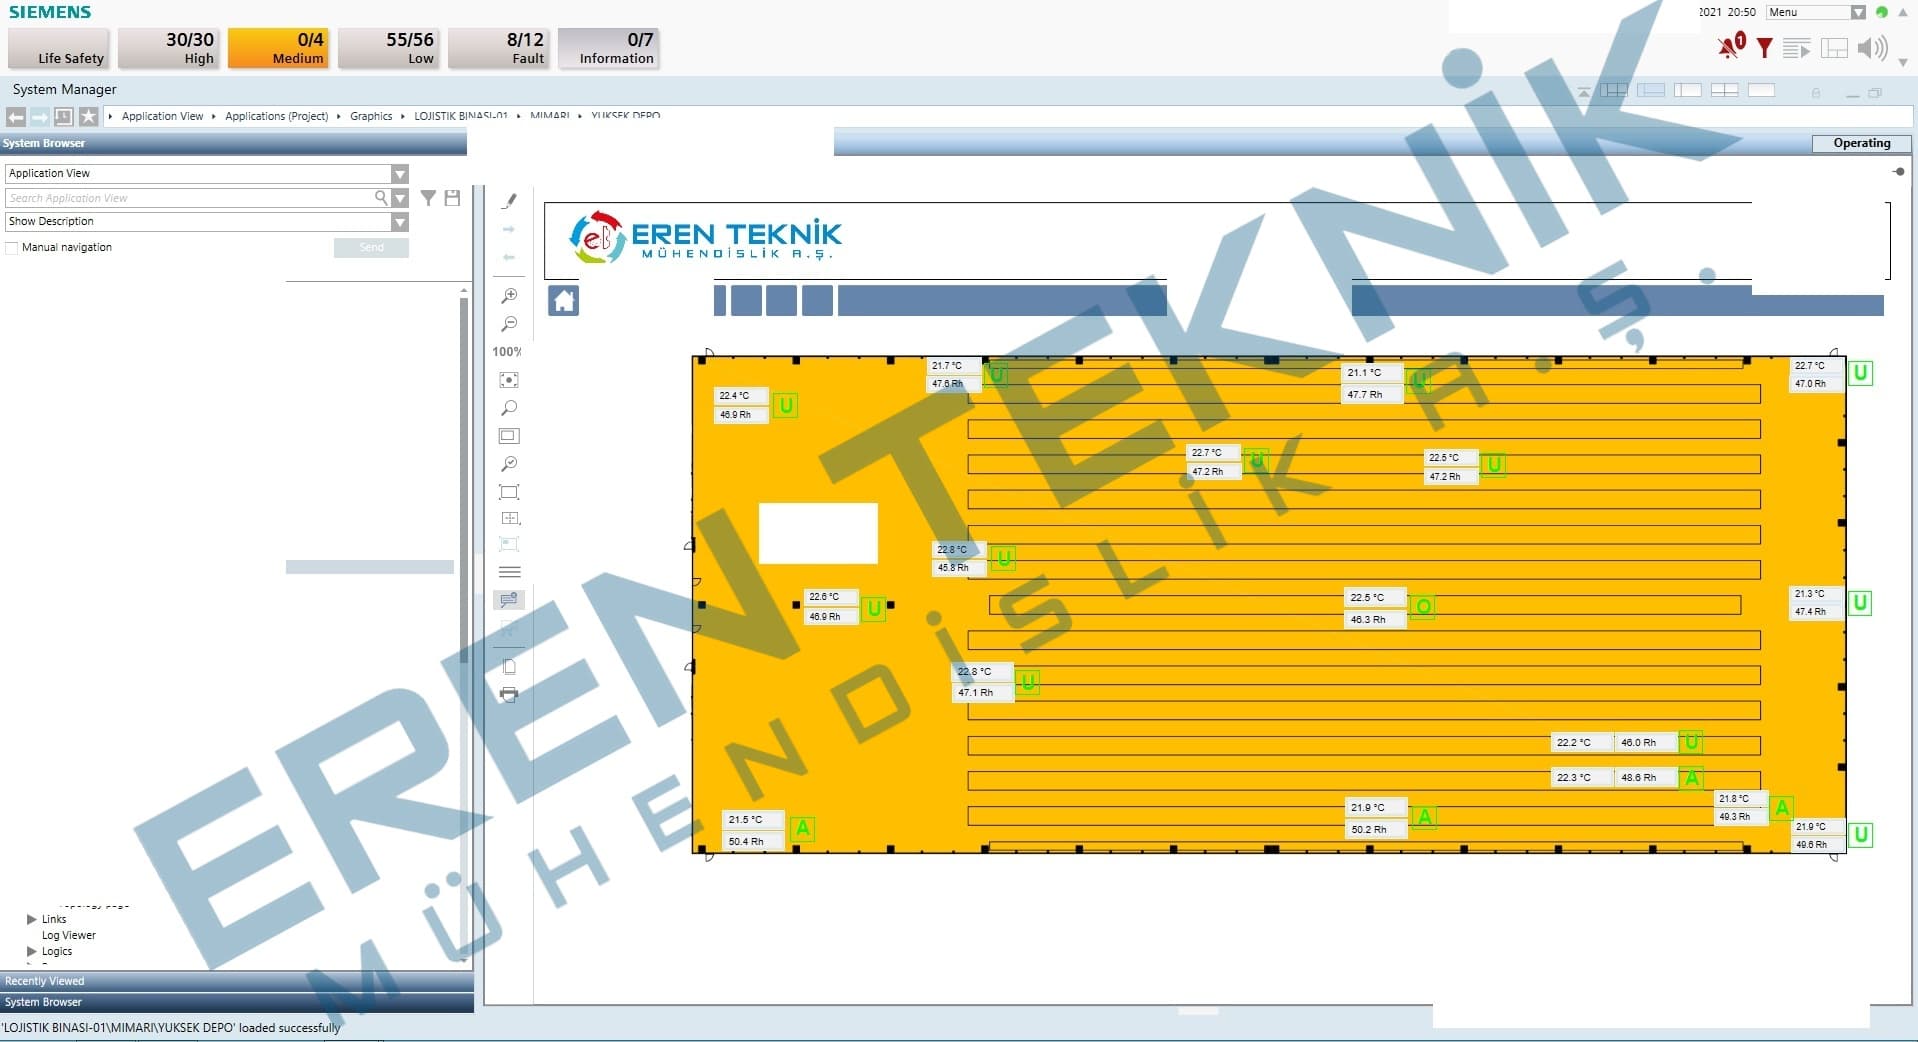The height and width of the screenshot is (1042, 1918).
Task: Click the Information 0/7 button
Action: [x=609, y=48]
